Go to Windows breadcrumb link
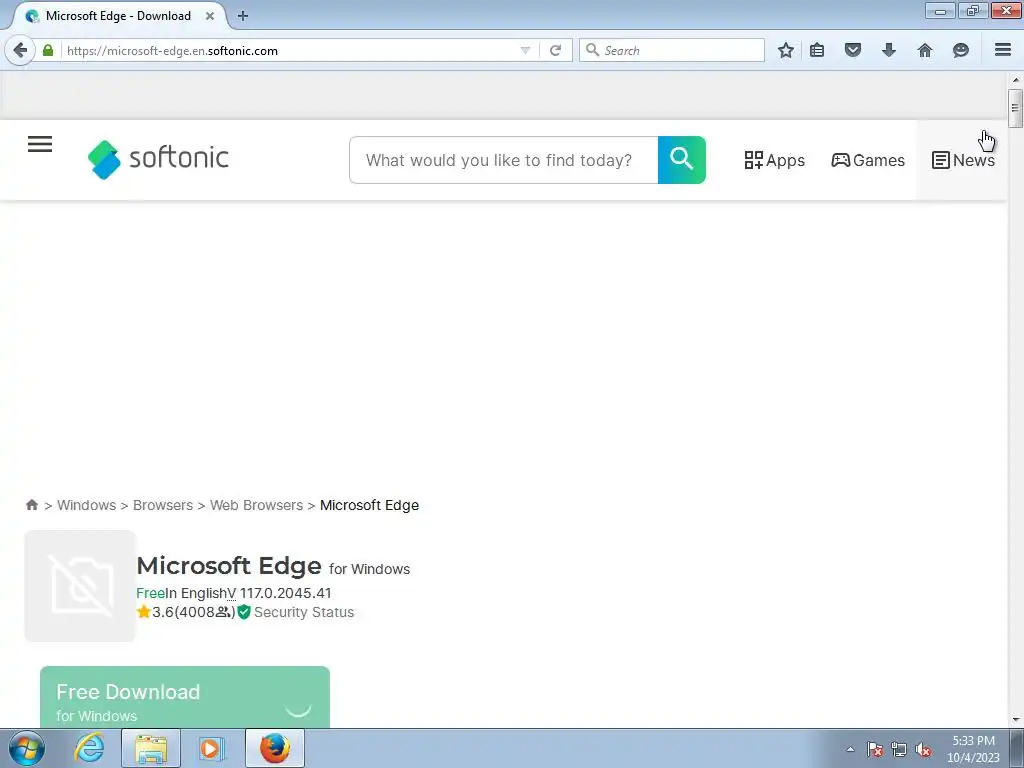The height and width of the screenshot is (768, 1024). point(86,505)
